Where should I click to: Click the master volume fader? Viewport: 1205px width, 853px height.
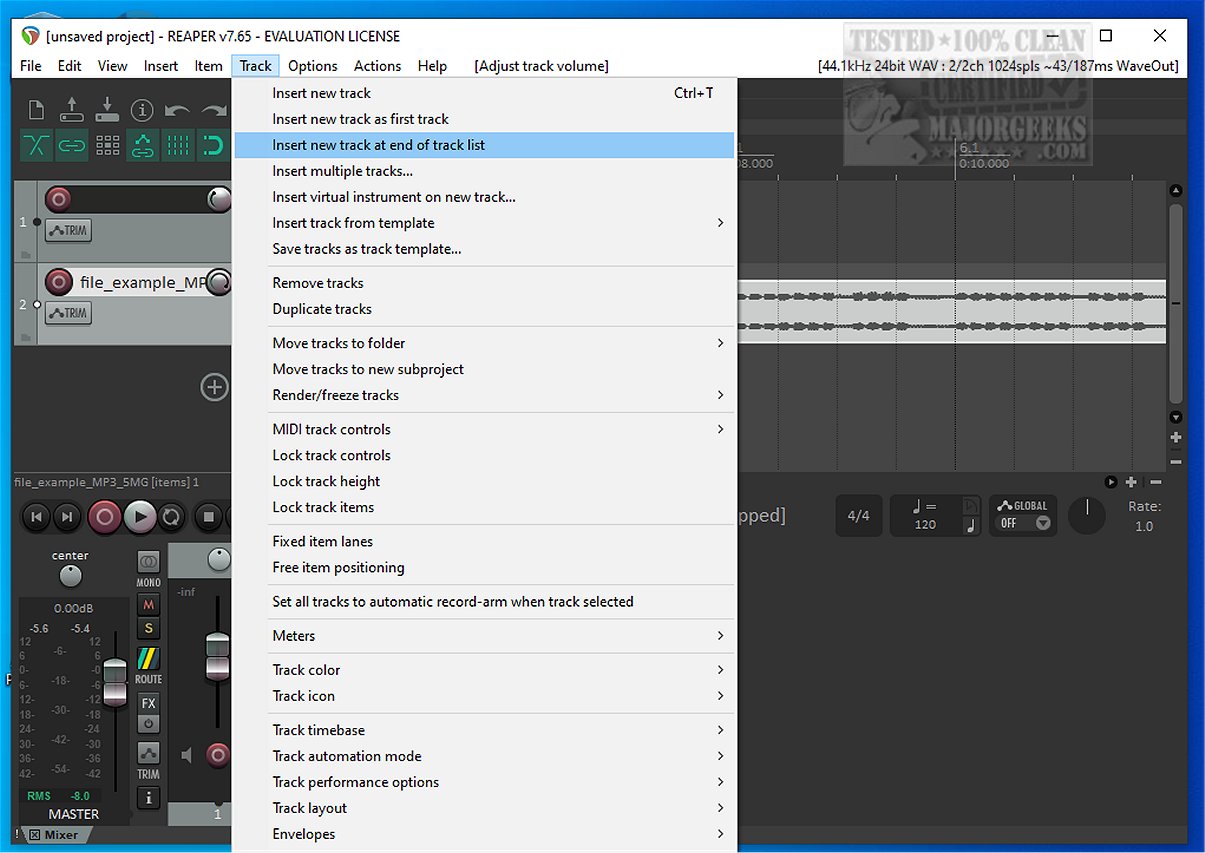click(115, 682)
